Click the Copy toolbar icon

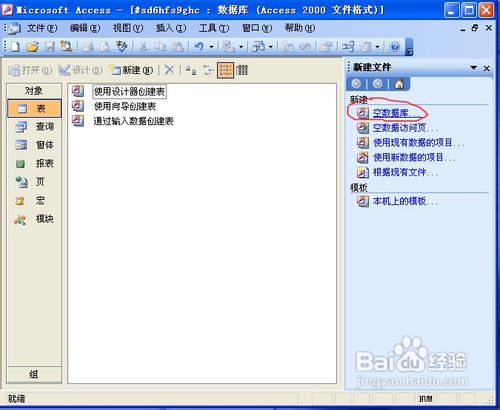160,47
